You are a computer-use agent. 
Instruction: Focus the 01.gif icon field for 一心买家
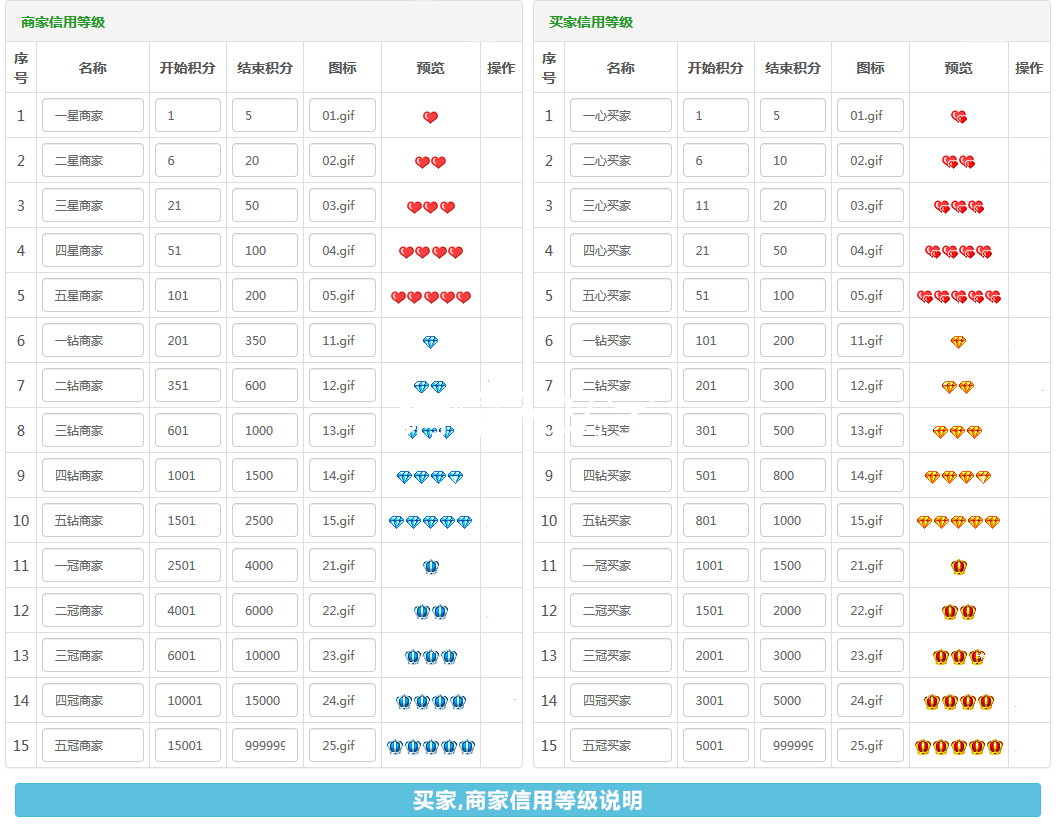869,115
